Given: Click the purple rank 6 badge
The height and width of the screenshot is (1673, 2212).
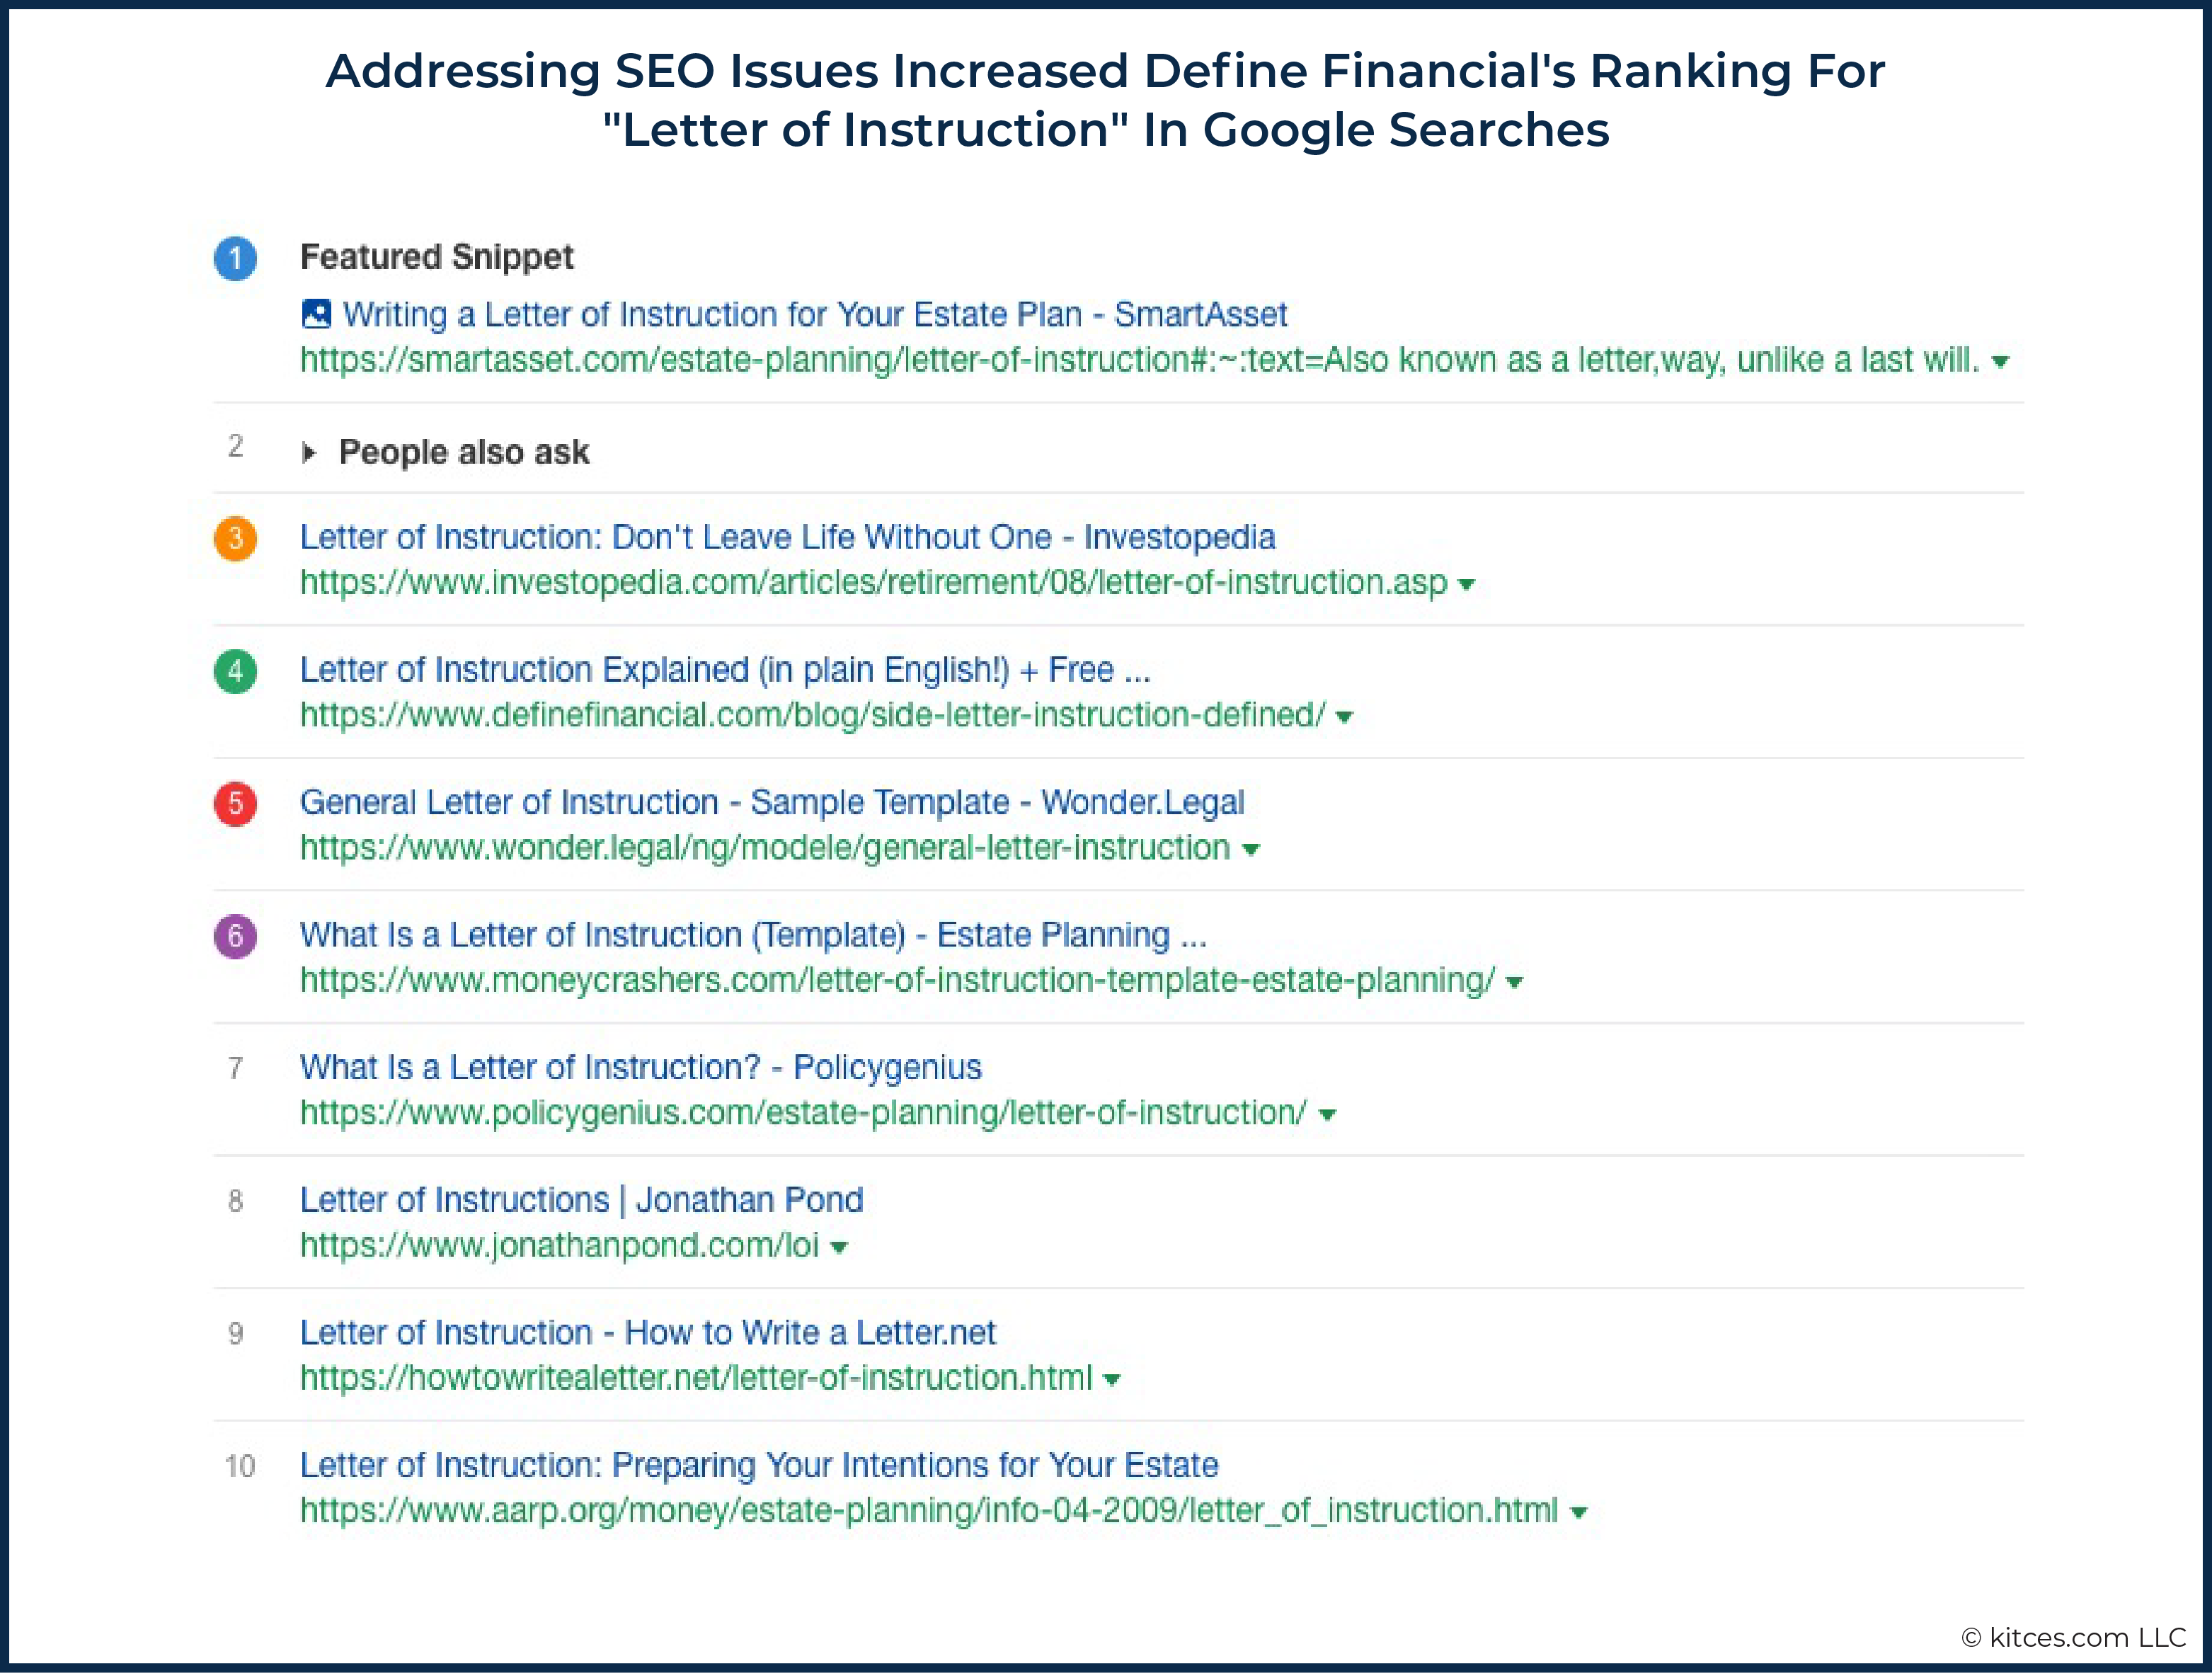Looking at the screenshot, I should coord(235,936).
